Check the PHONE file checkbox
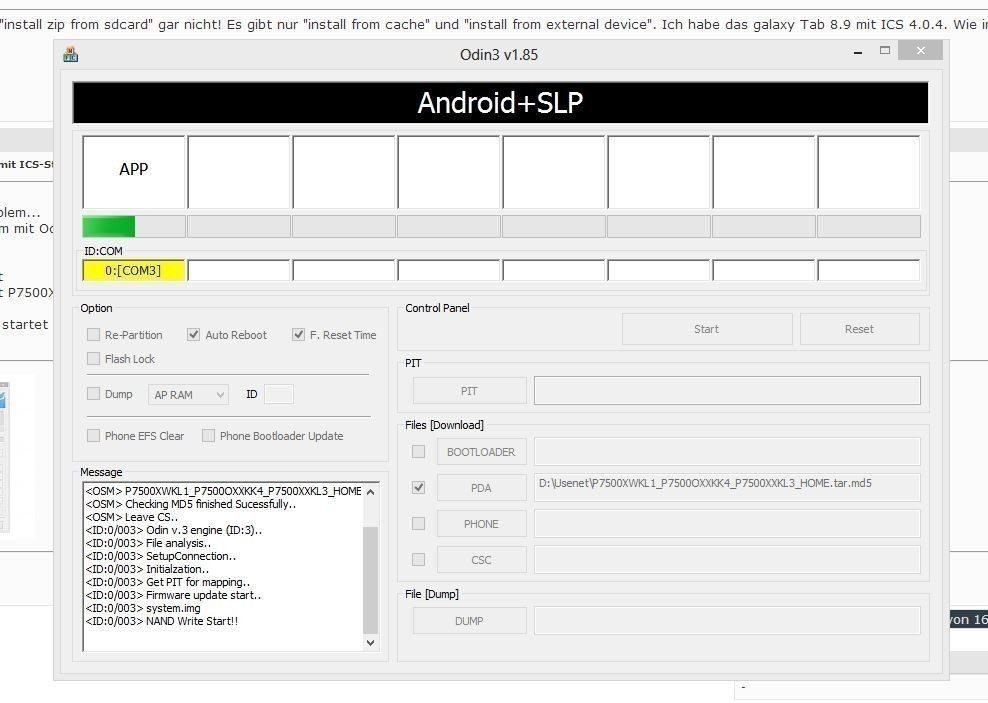The image size is (988, 703). click(x=418, y=523)
